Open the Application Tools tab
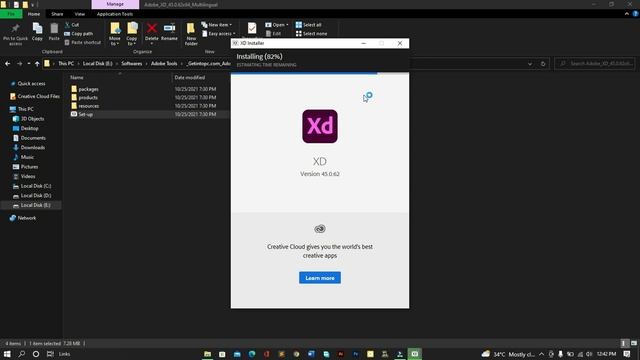Image resolution: width=640 pixels, height=360 pixels. point(115,14)
